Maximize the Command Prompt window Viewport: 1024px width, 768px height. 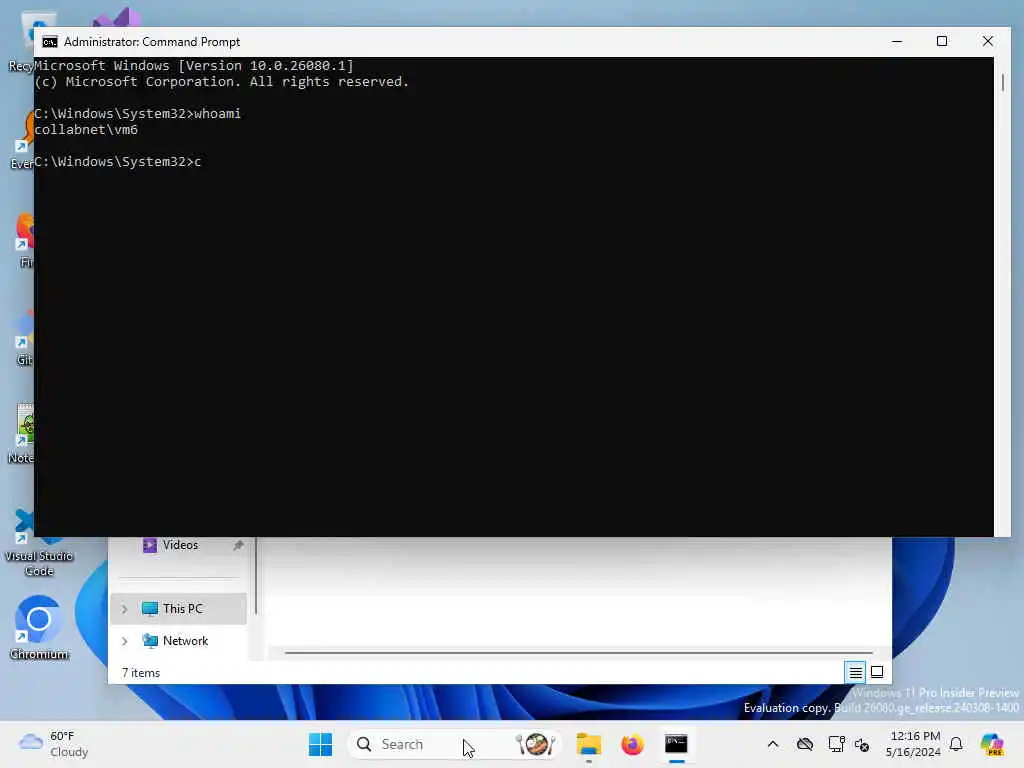942,42
